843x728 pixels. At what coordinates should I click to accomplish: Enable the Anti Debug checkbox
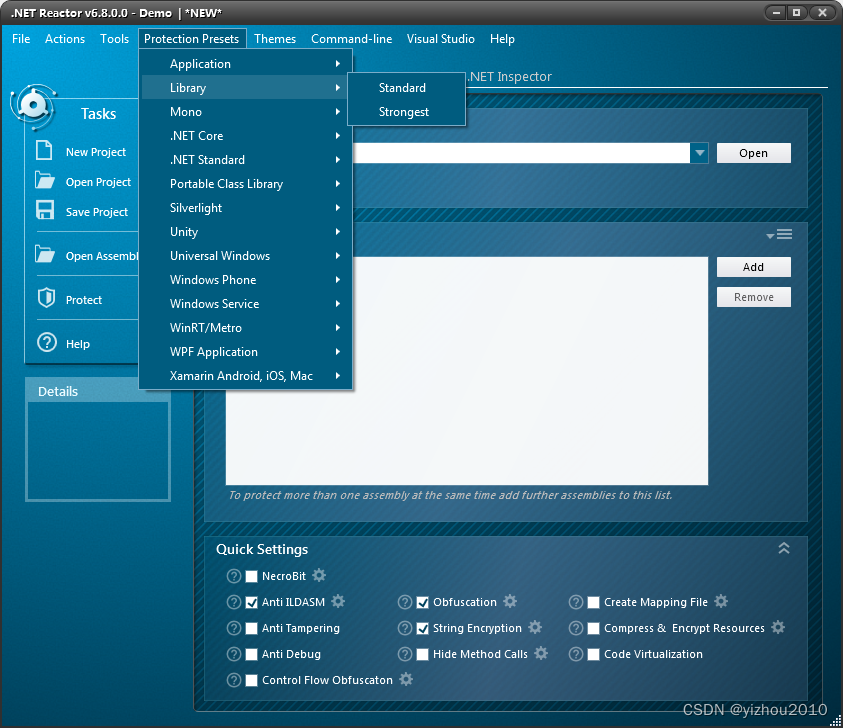(x=252, y=654)
